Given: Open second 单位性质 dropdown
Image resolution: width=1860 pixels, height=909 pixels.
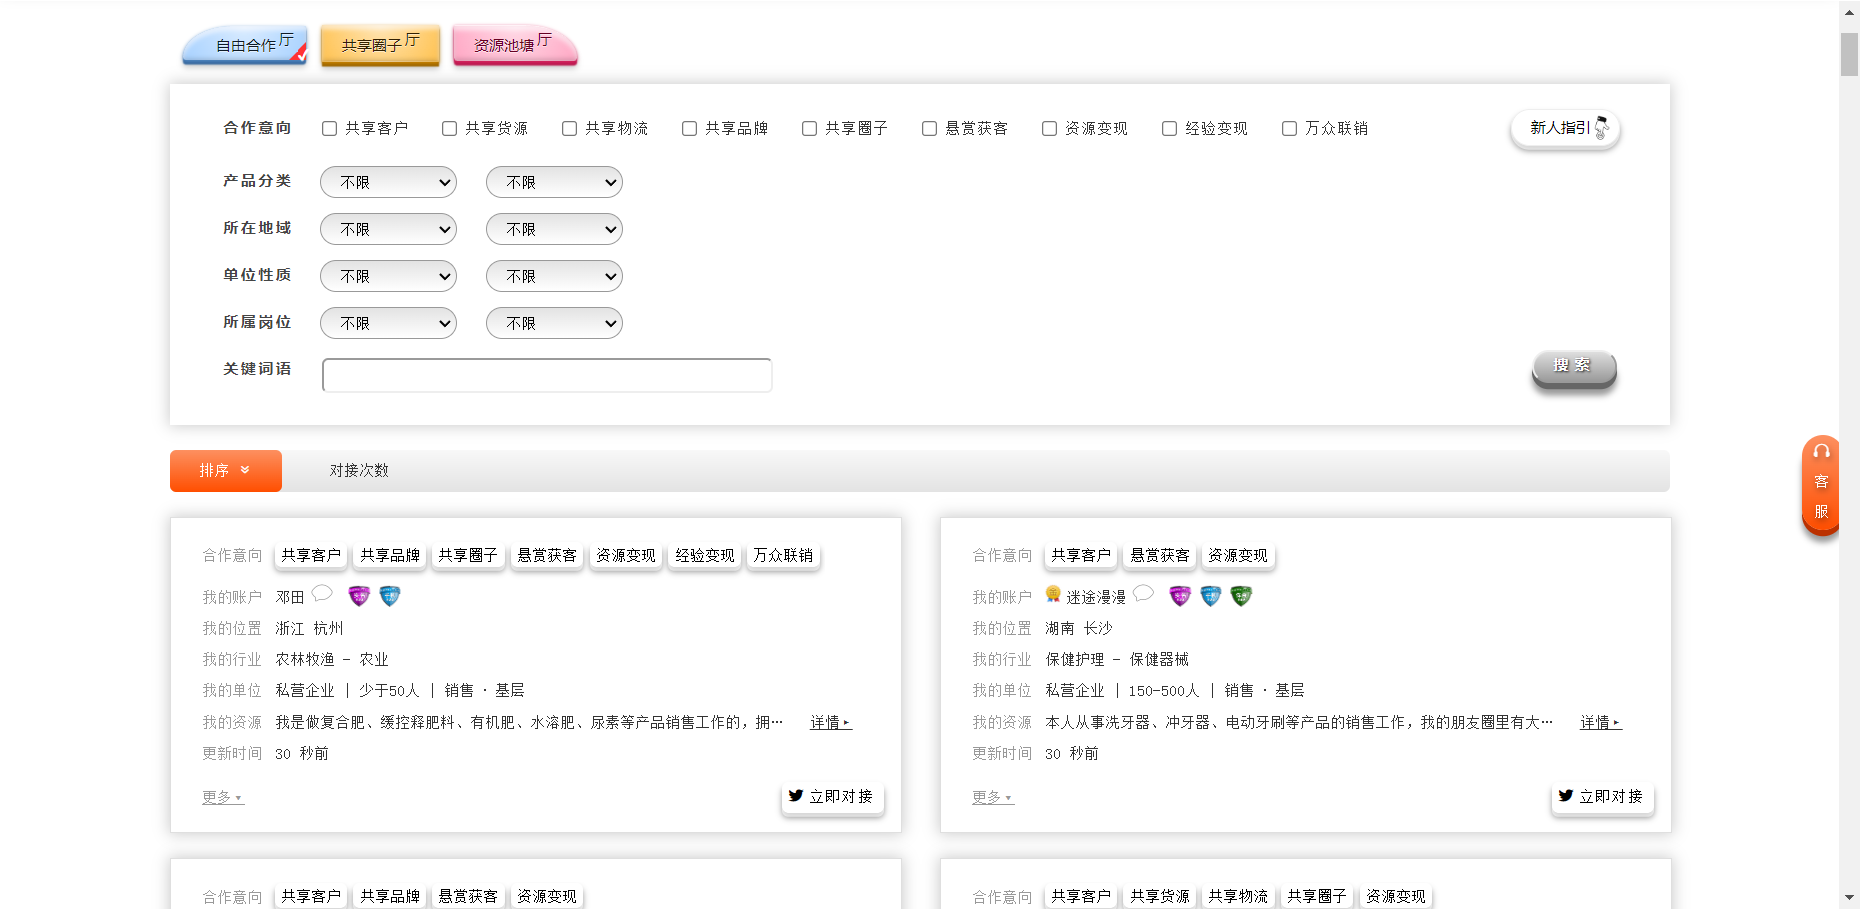Looking at the screenshot, I should (x=554, y=276).
